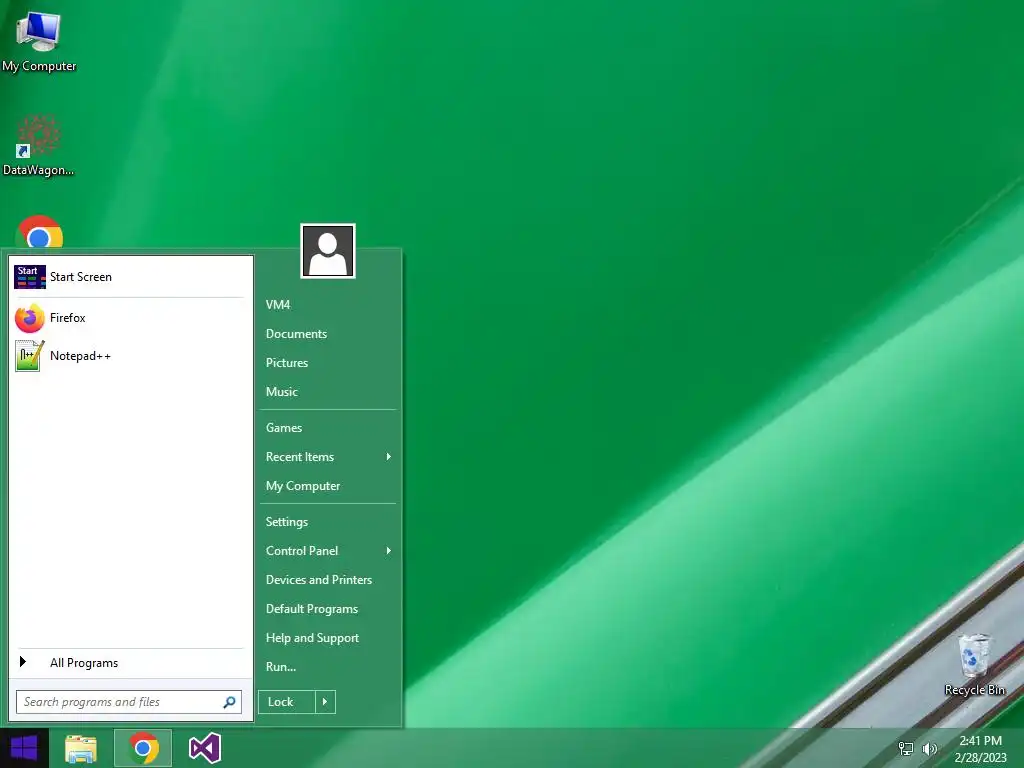Click the volume speaker tray icon
This screenshot has height=768, width=1024.
(x=930, y=748)
